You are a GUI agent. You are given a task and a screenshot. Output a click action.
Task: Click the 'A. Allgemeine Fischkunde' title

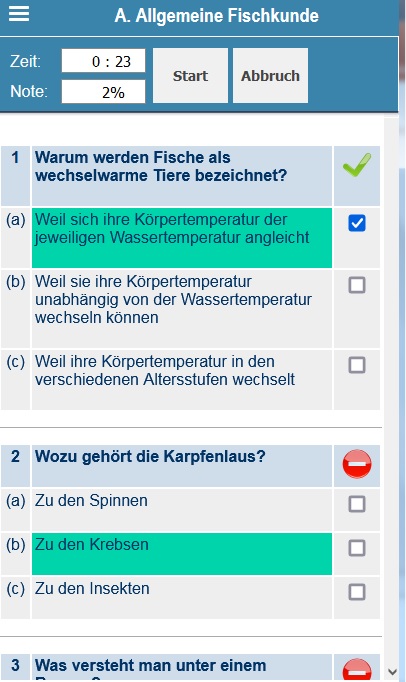pyautogui.click(x=216, y=16)
